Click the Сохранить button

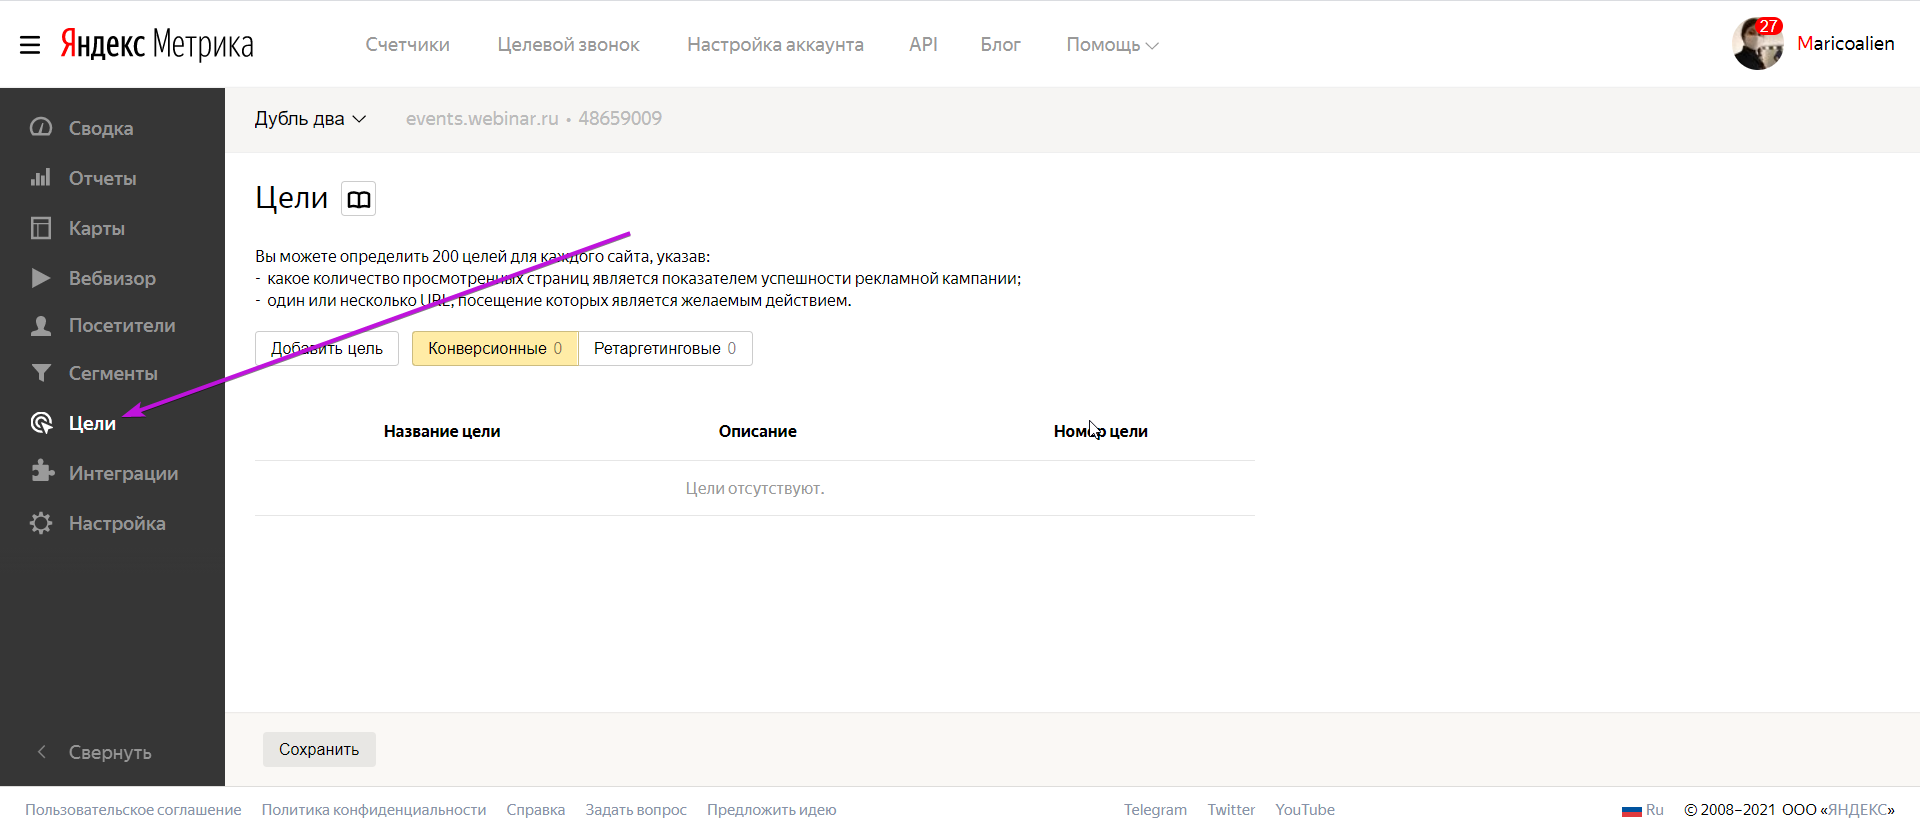(319, 749)
